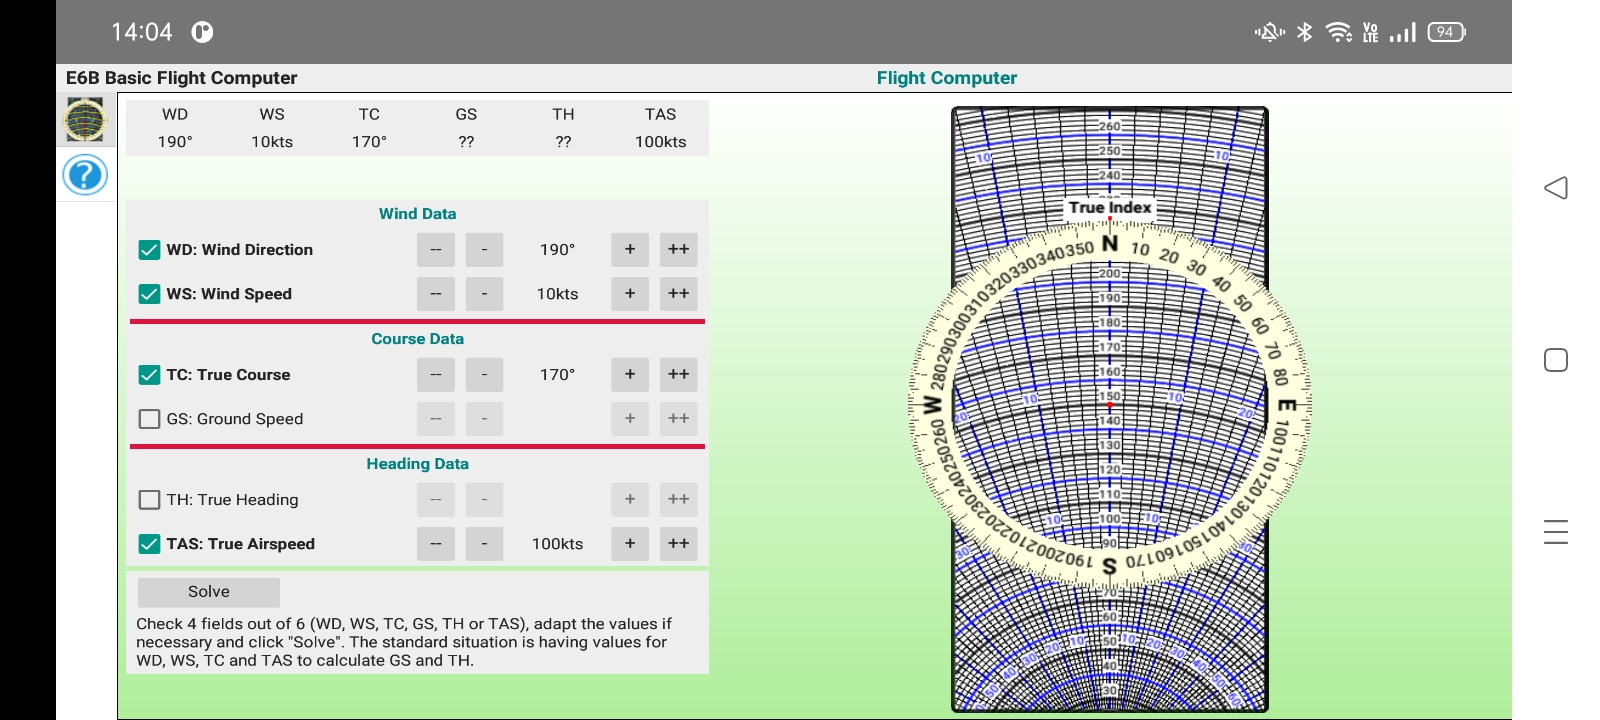The image size is (1600, 720).
Task: Decrease Wind Speed with the single minus
Action: coord(485,294)
